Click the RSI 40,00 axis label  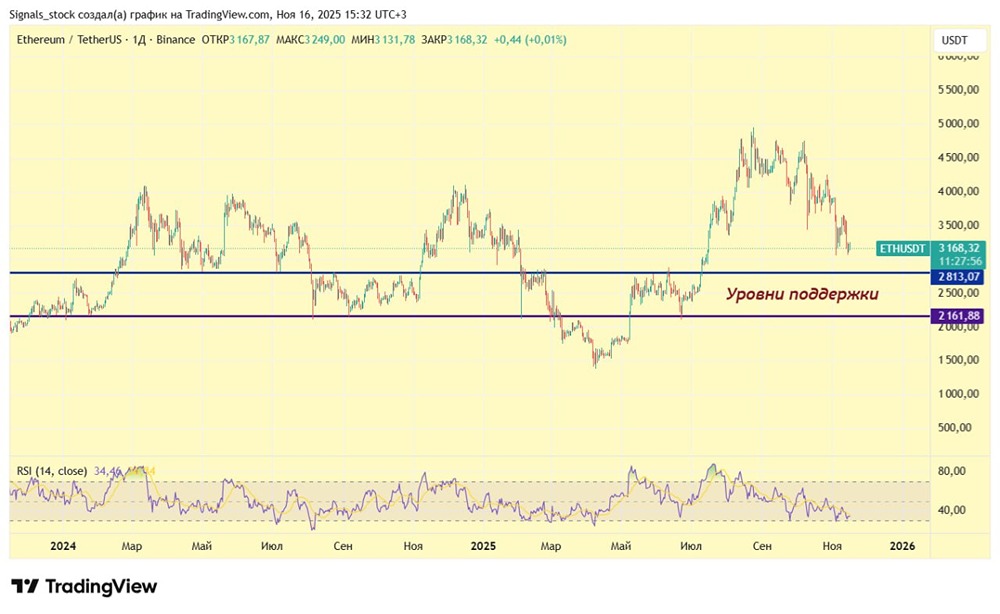[x=952, y=510]
